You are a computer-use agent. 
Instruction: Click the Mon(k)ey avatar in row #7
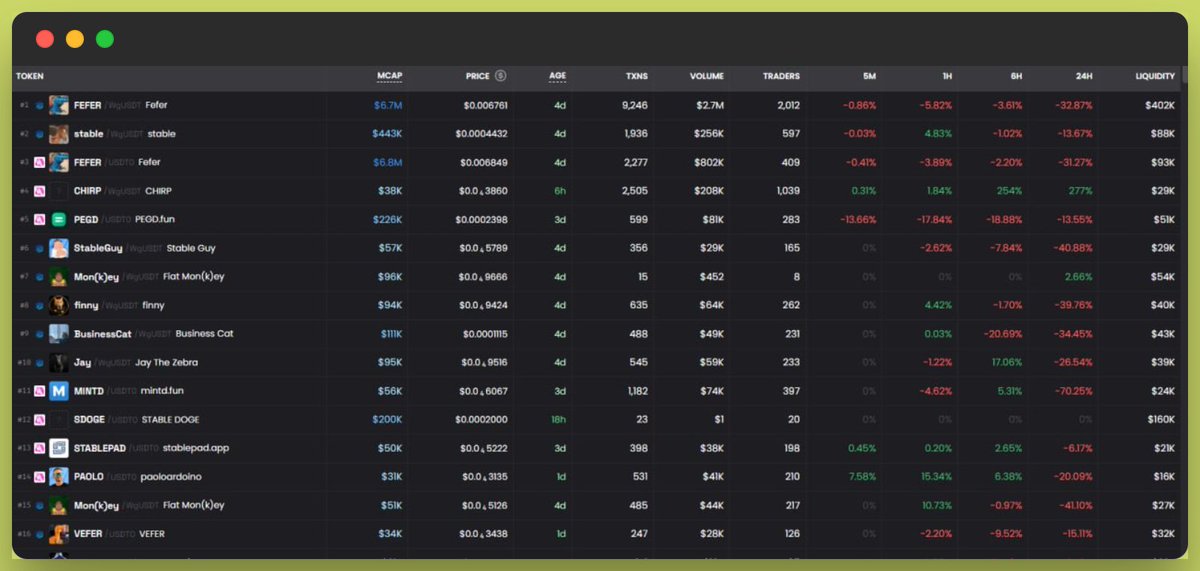tap(59, 276)
